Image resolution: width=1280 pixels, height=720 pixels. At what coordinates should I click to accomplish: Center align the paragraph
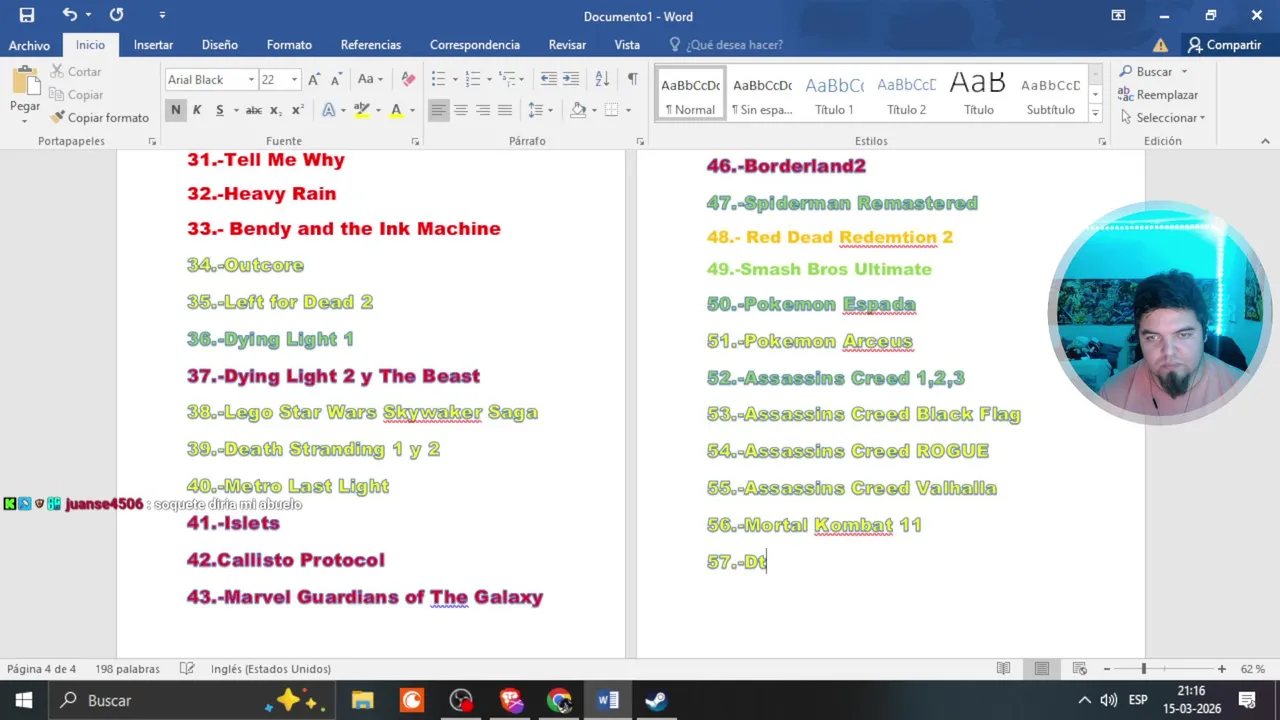pyautogui.click(x=461, y=110)
